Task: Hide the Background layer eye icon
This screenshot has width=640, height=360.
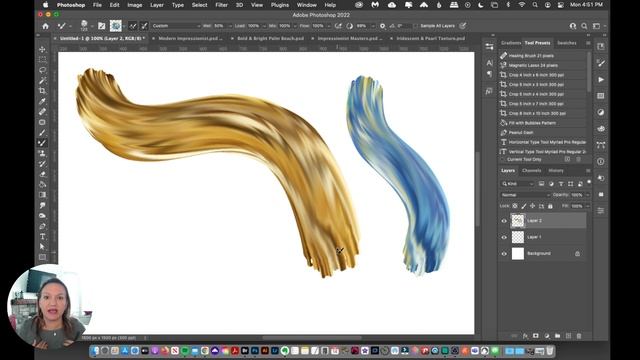Action: click(504, 253)
